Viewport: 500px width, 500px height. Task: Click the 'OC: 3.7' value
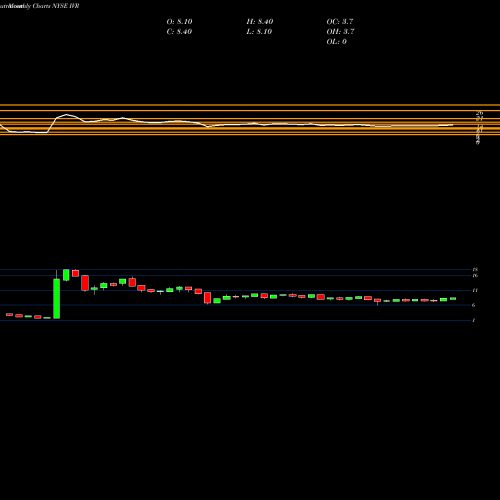pyautogui.click(x=340, y=22)
